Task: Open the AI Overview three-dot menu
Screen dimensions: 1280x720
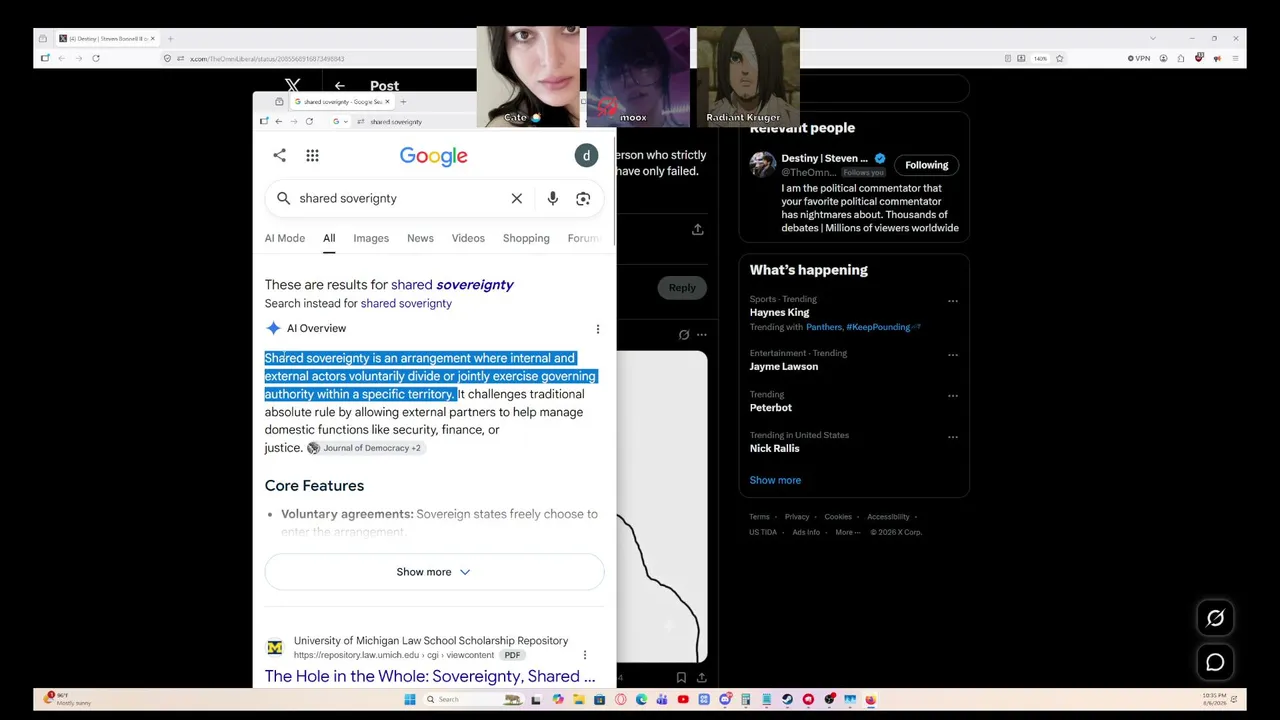Action: coord(598,328)
